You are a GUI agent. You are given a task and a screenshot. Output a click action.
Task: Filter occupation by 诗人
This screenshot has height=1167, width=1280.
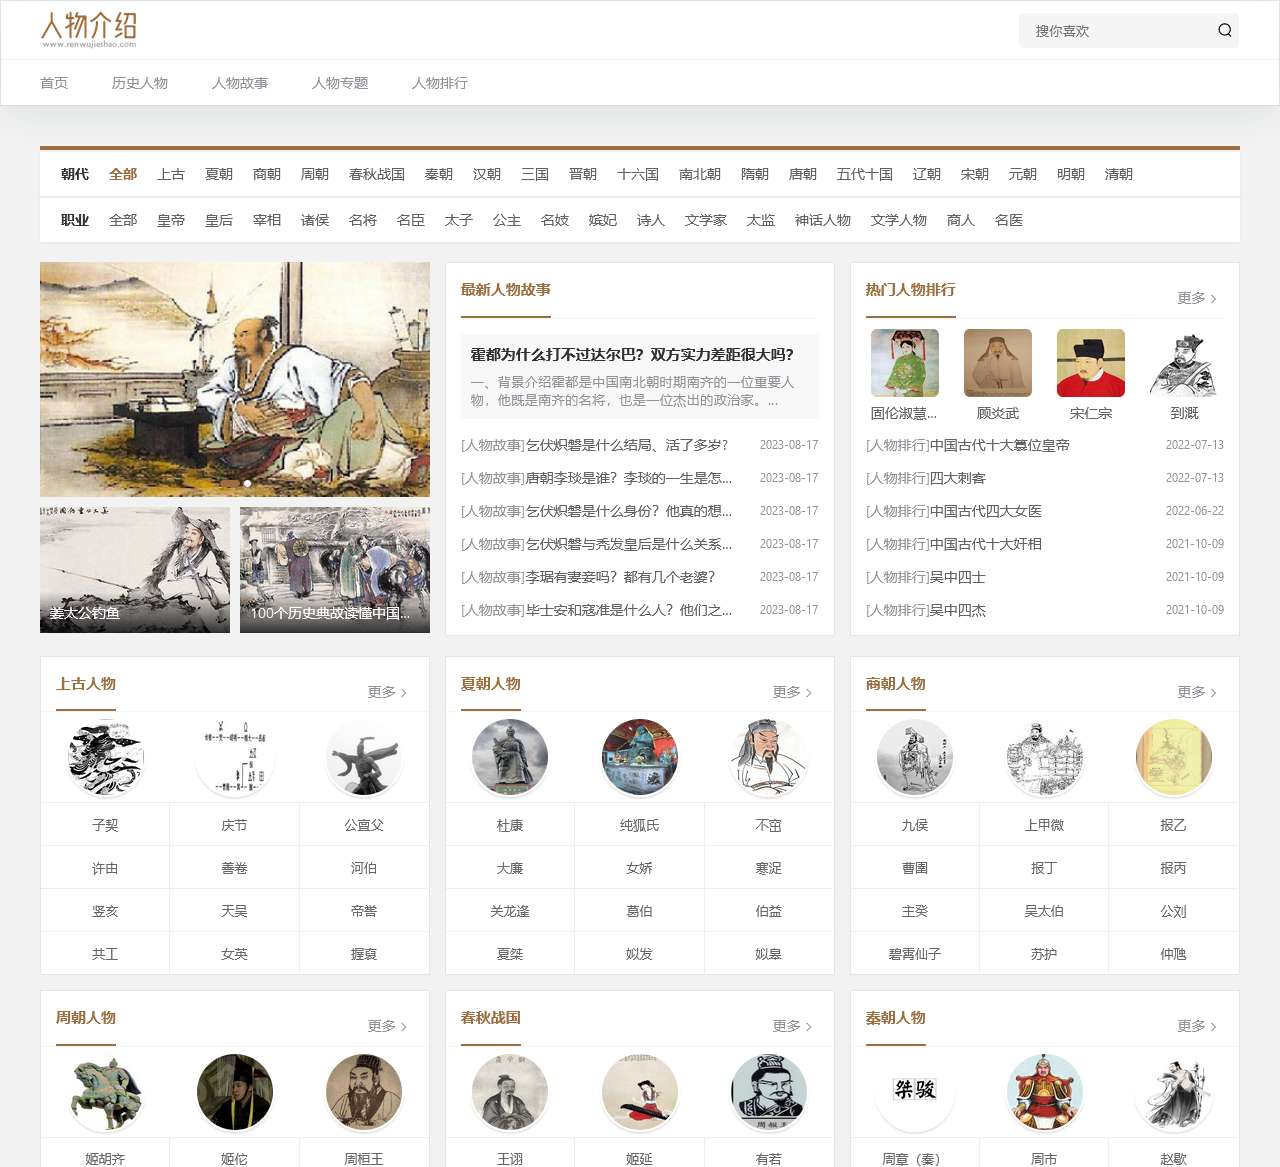tap(651, 220)
